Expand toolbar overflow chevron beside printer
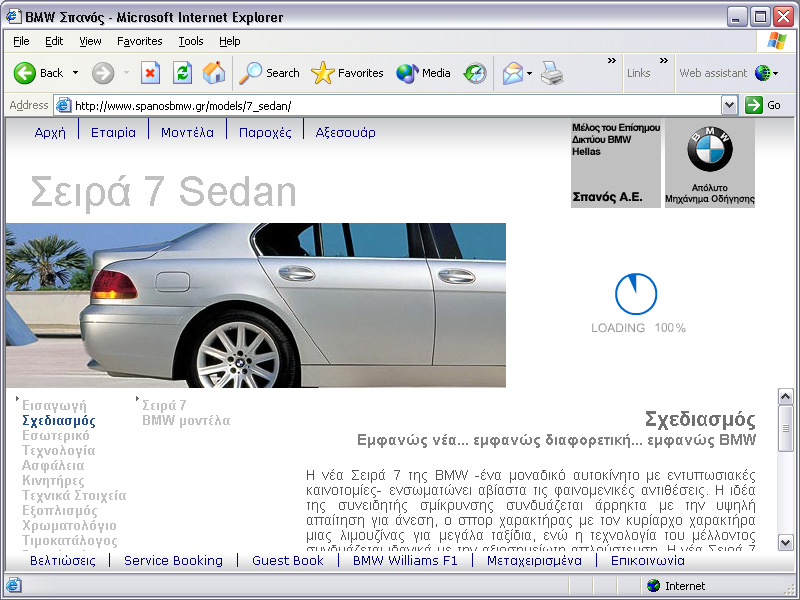Screen dimensions: 800x600 (x=612, y=61)
